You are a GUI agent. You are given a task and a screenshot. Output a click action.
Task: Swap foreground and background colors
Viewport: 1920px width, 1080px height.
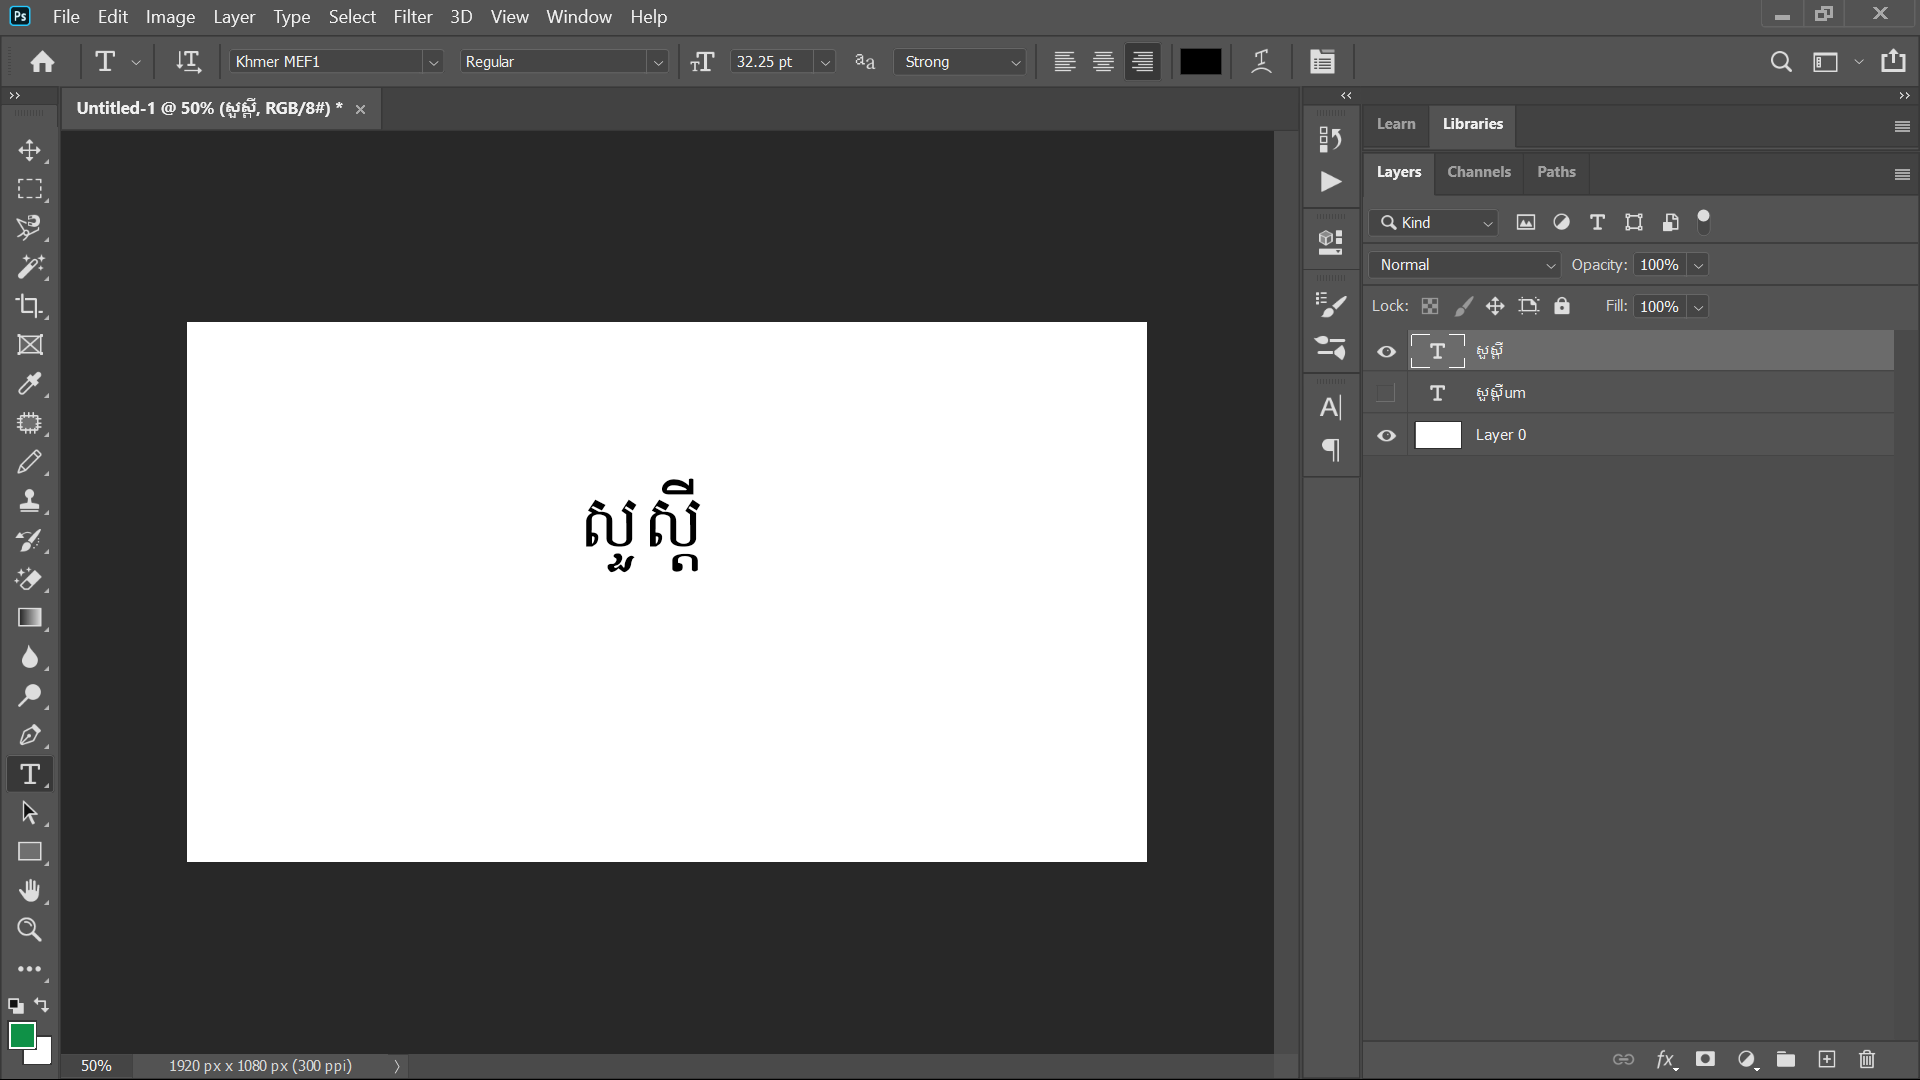[42, 1005]
